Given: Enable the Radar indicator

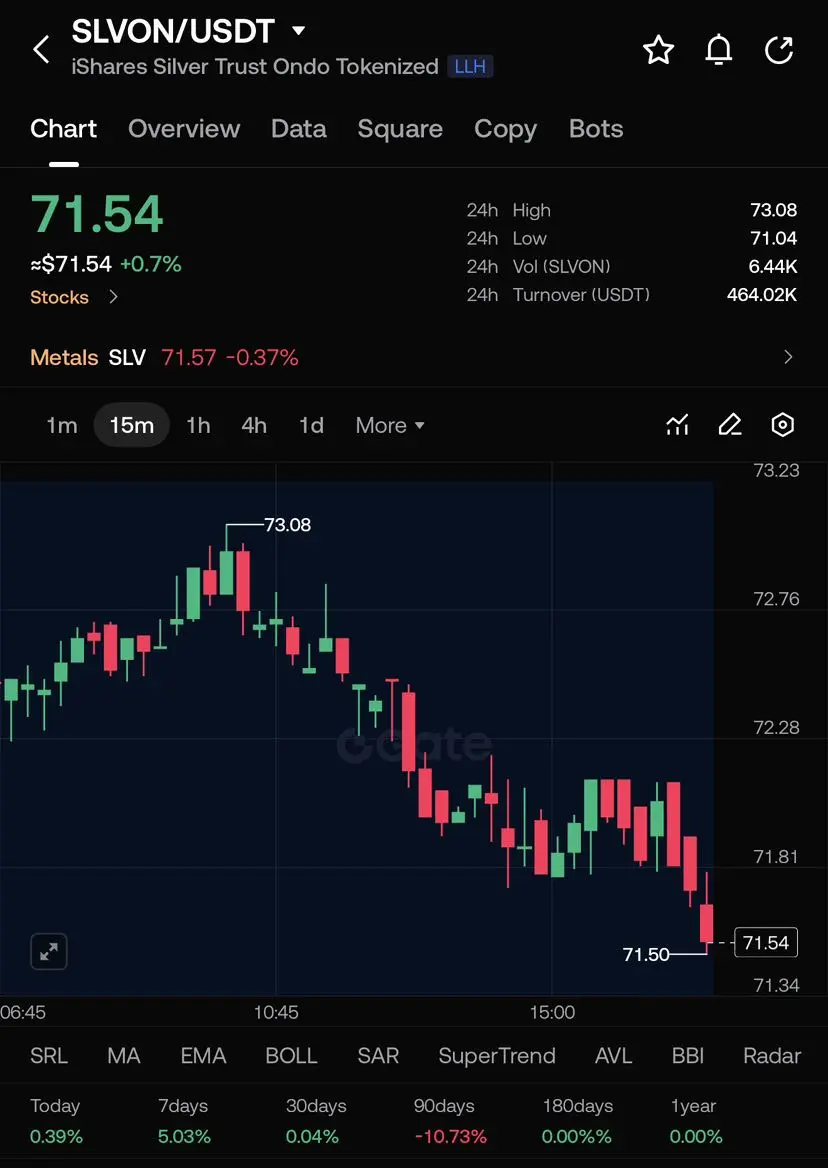Looking at the screenshot, I should [x=772, y=1056].
